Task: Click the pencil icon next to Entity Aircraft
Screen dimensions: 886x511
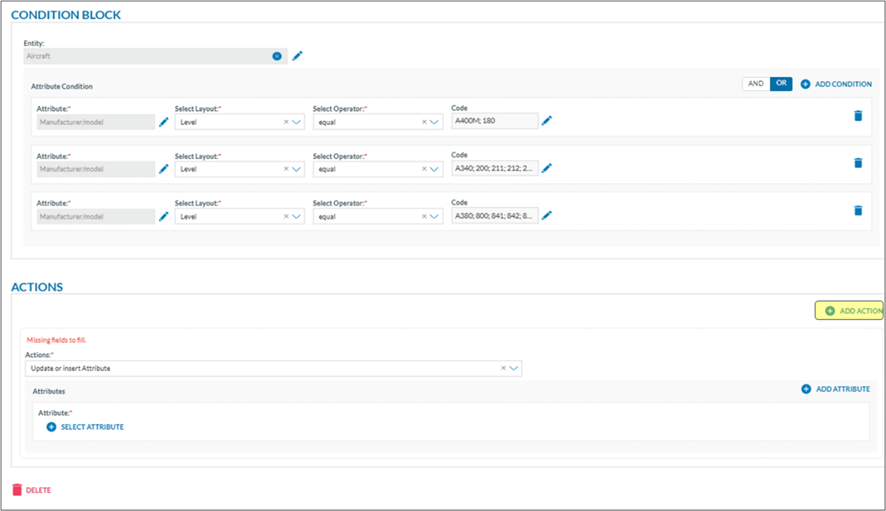Action: (297, 56)
